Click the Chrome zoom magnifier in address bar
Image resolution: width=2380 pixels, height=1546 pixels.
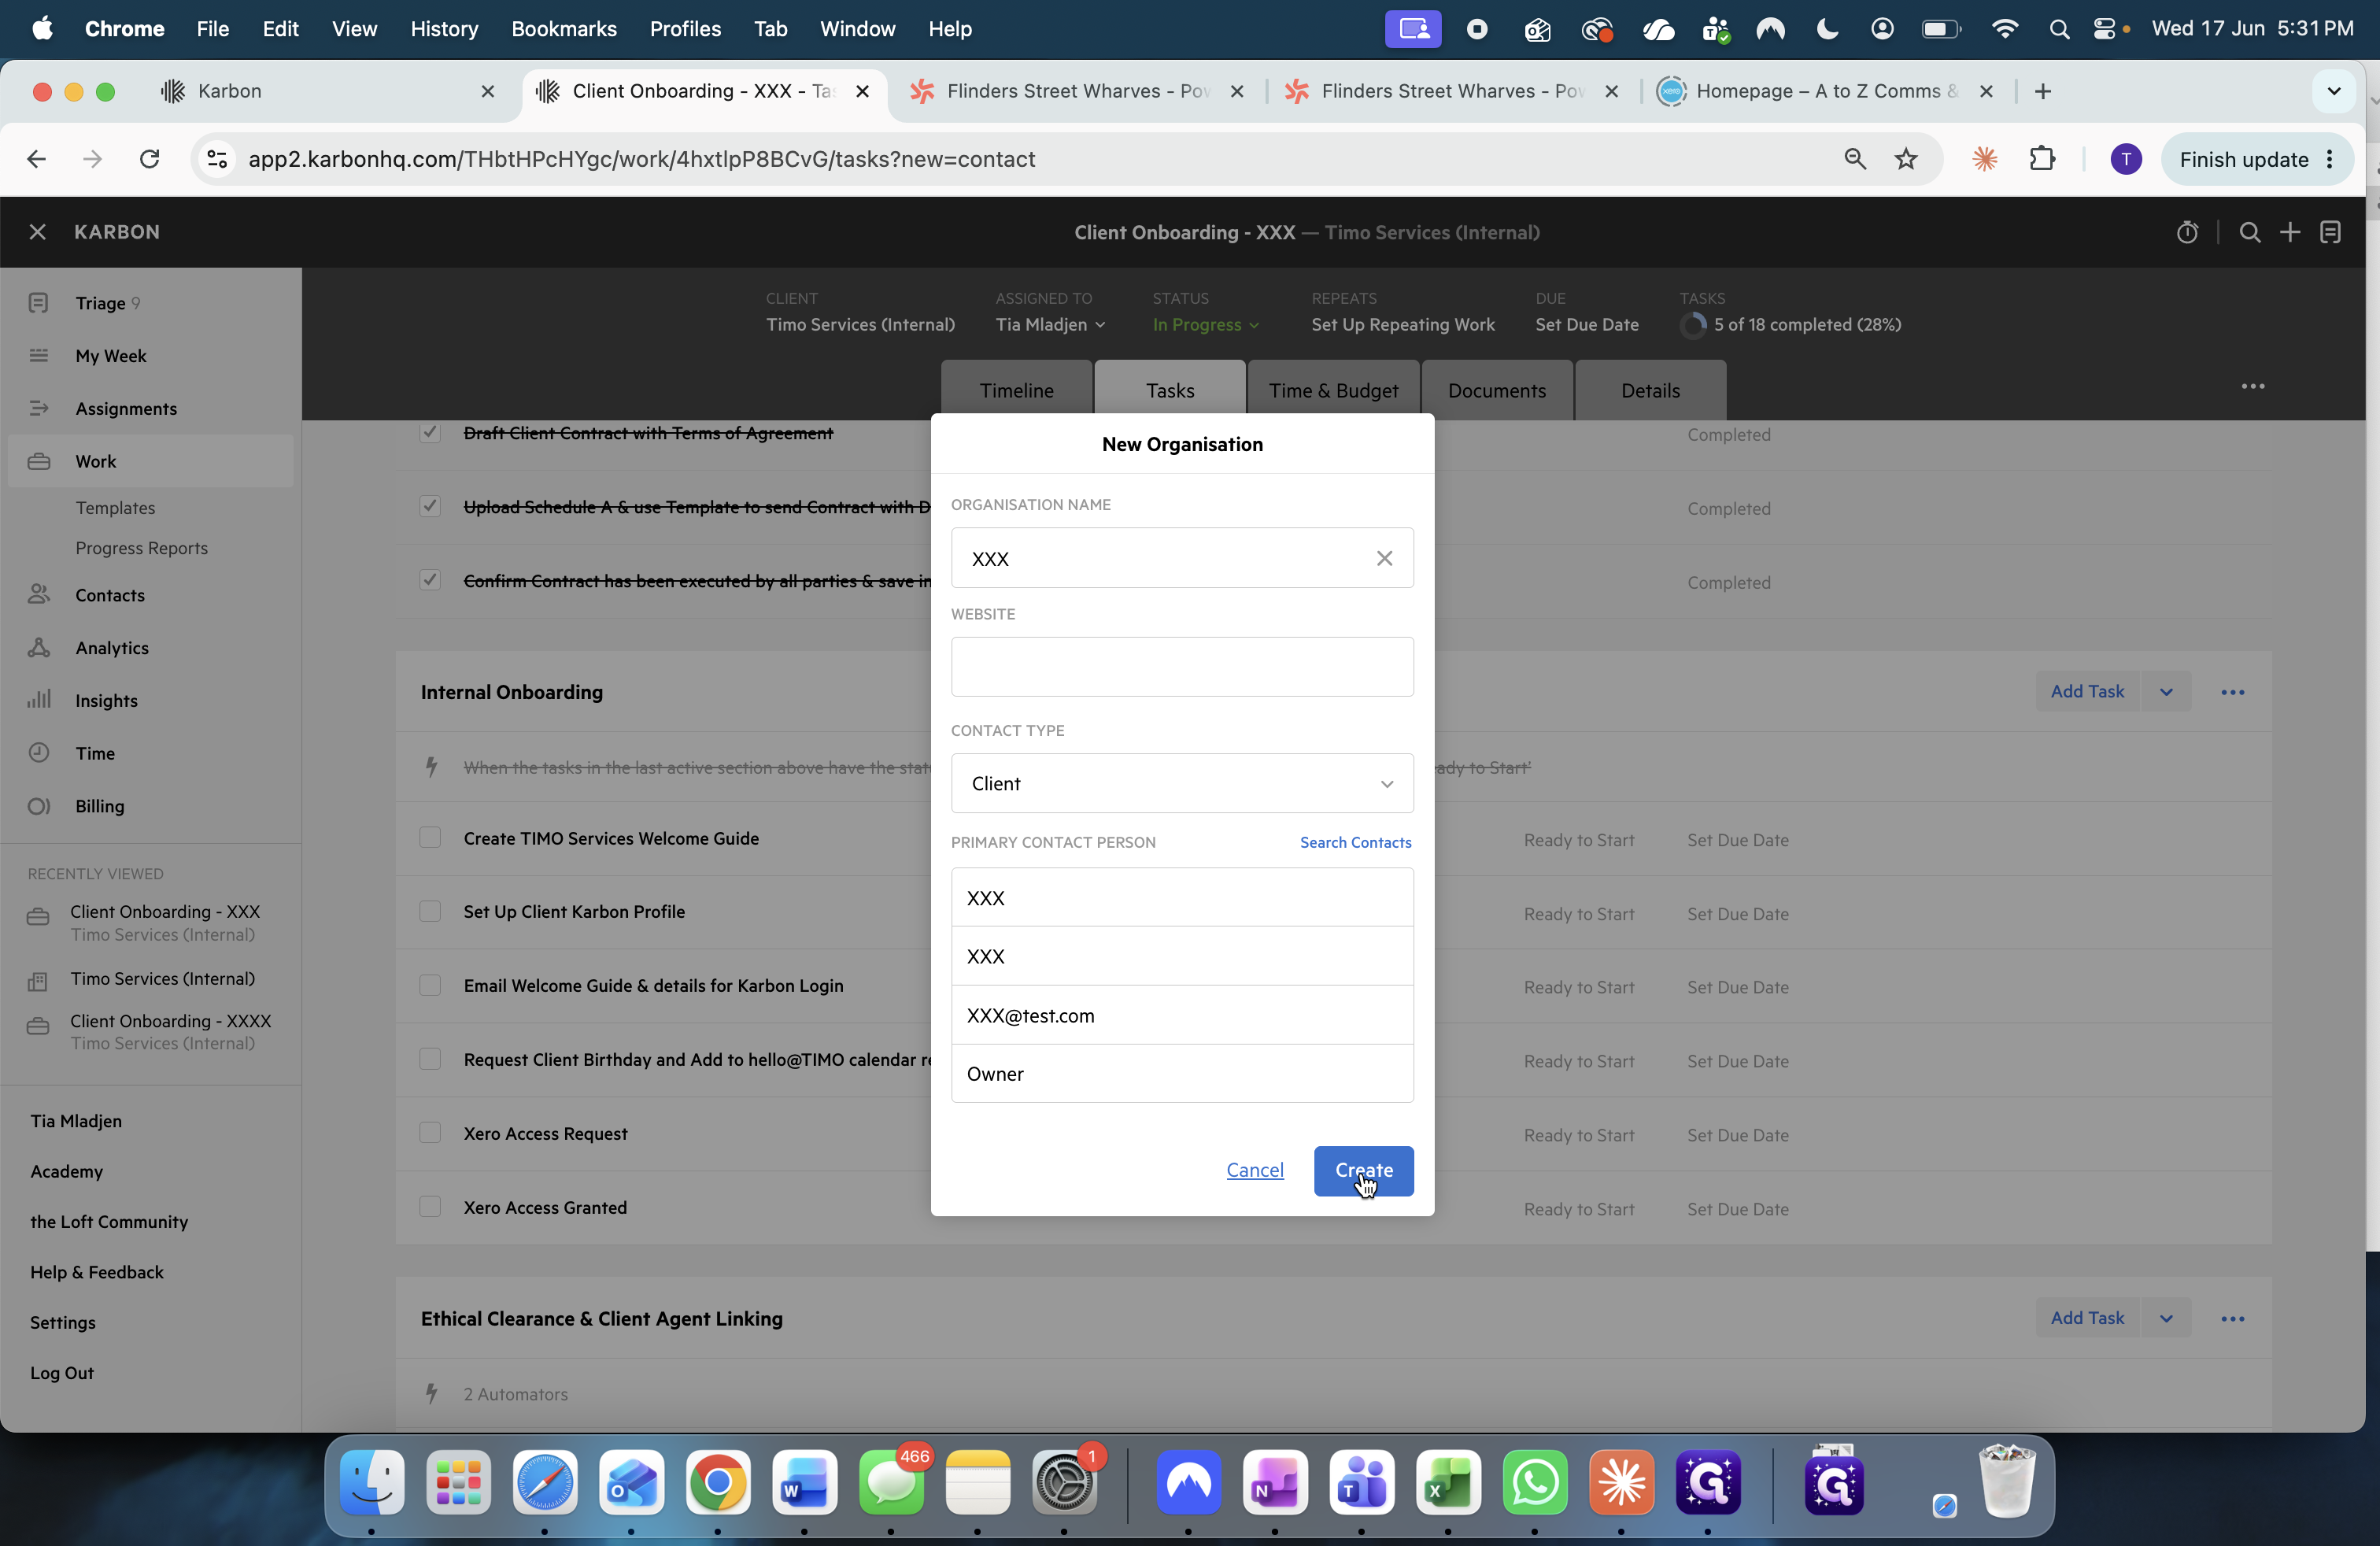pos(1855,159)
